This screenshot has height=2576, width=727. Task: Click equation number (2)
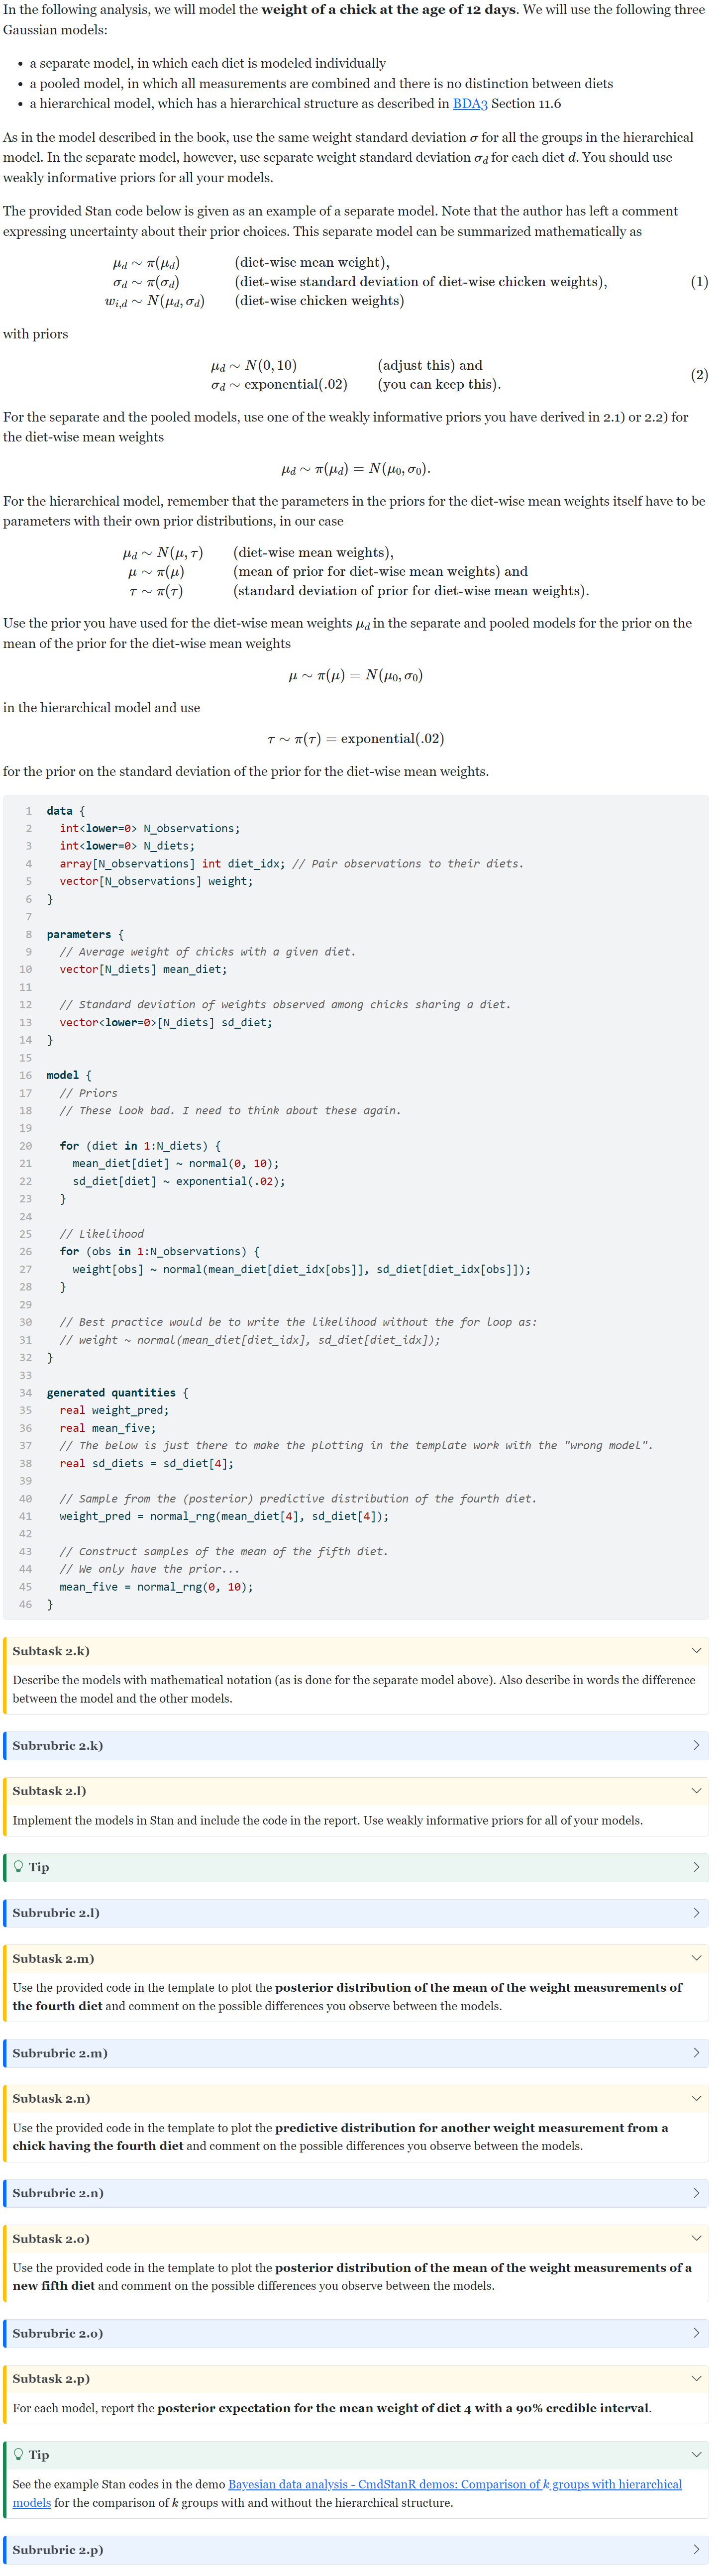(x=699, y=375)
